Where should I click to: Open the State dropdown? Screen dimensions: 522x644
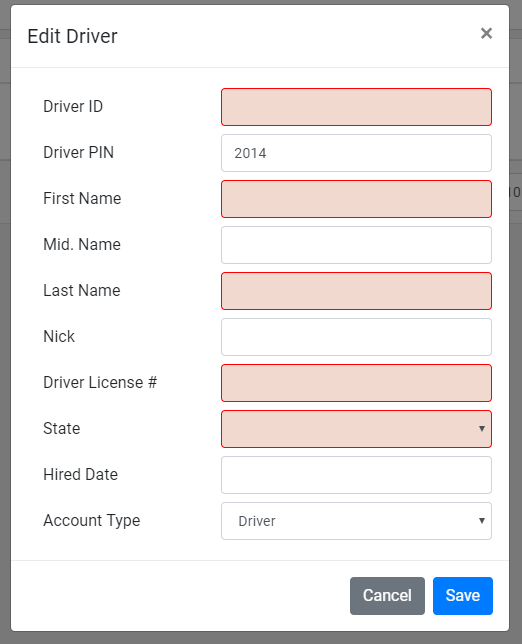[356, 429]
